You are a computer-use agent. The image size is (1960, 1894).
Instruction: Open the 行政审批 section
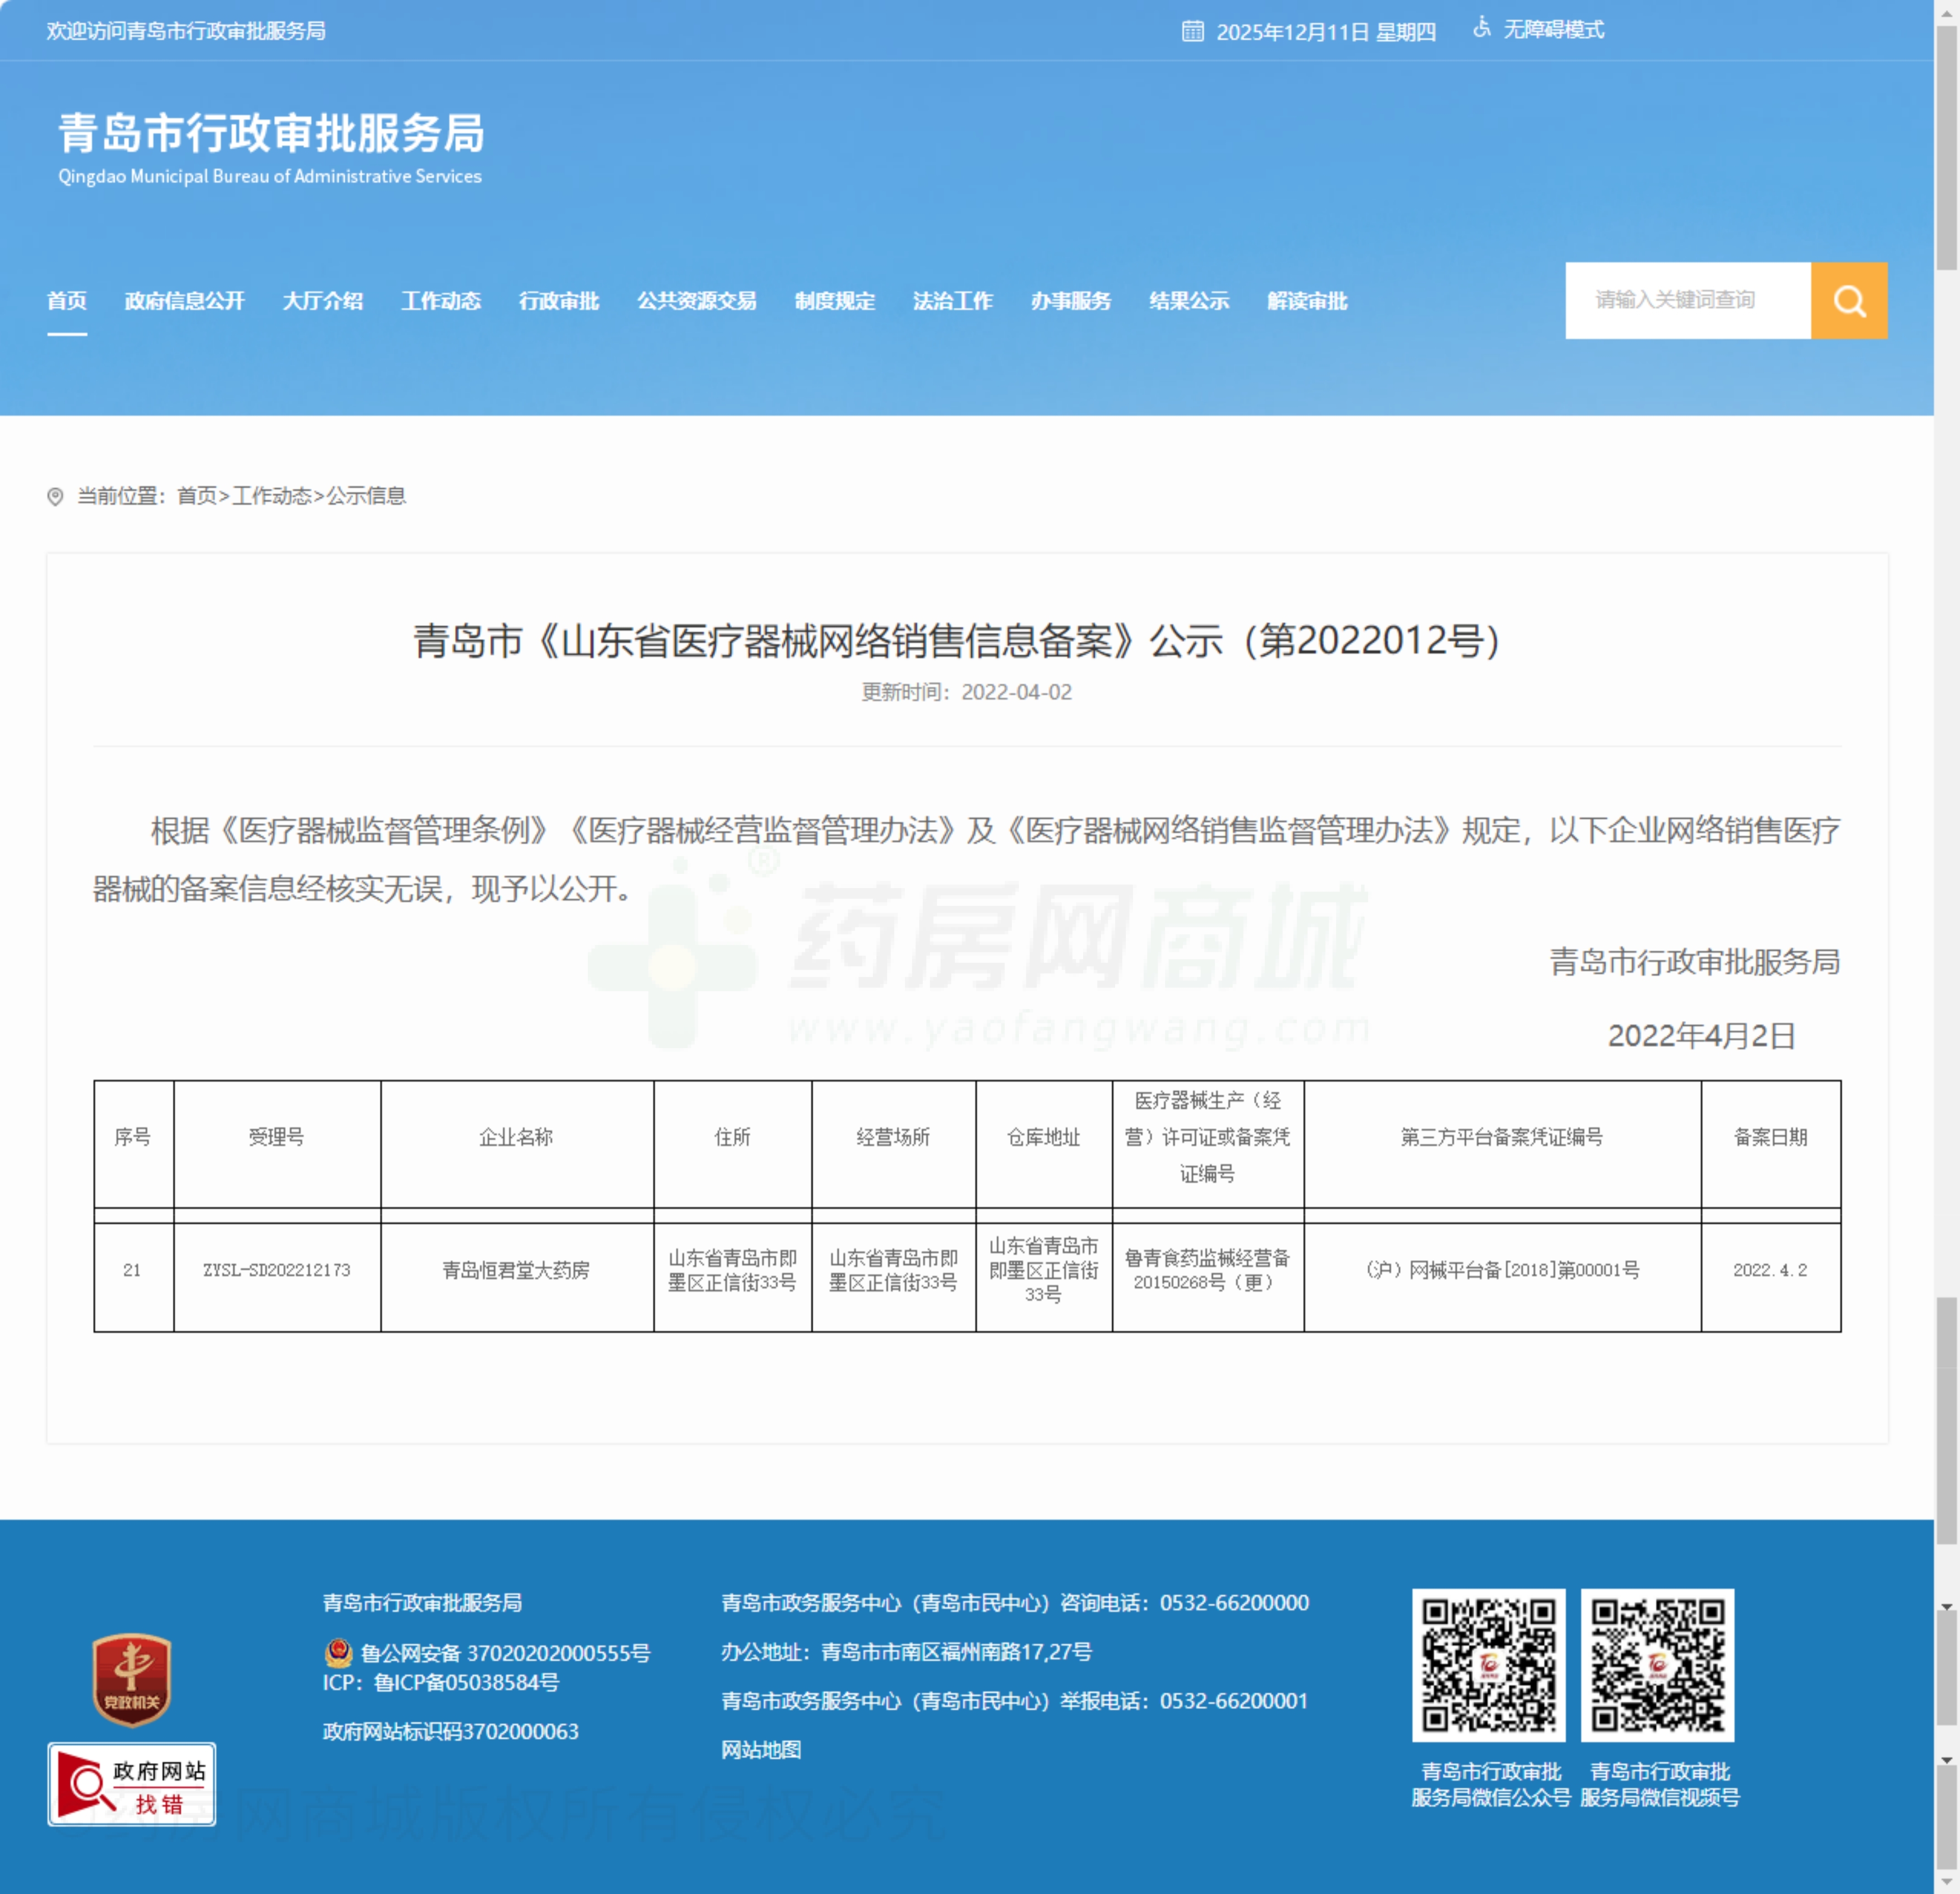click(559, 301)
